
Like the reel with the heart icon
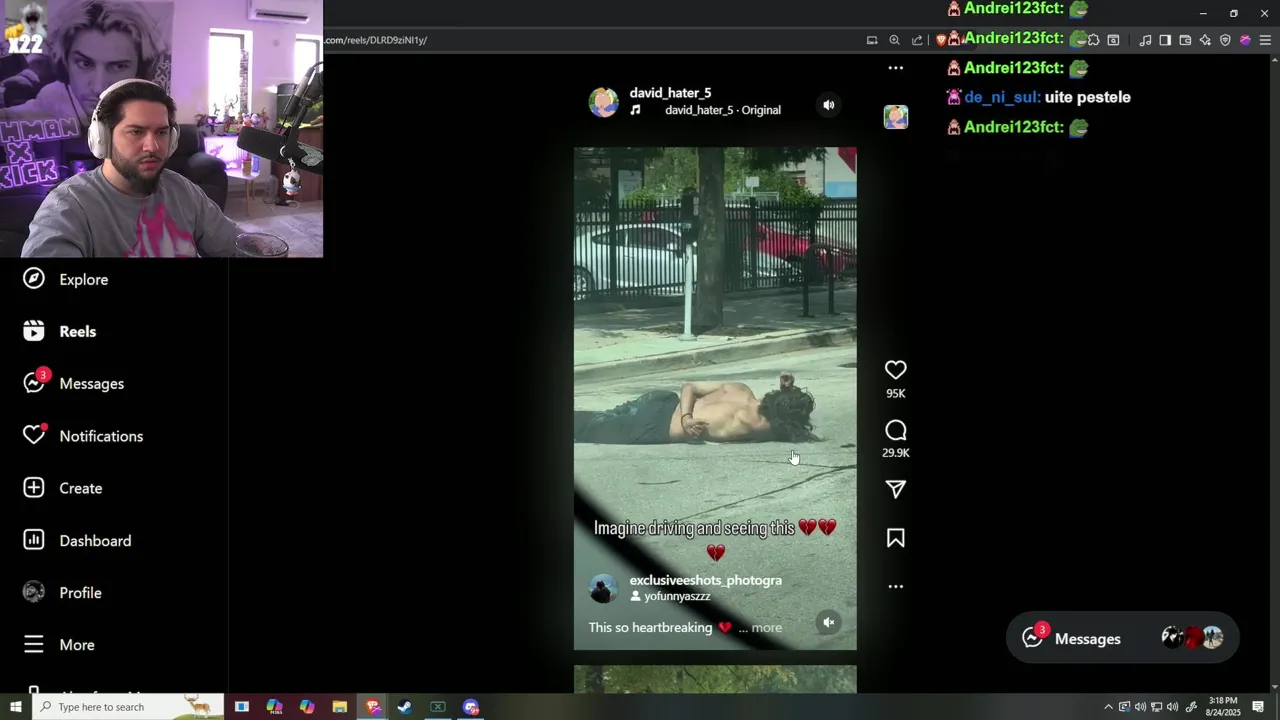tap(895, 370)
